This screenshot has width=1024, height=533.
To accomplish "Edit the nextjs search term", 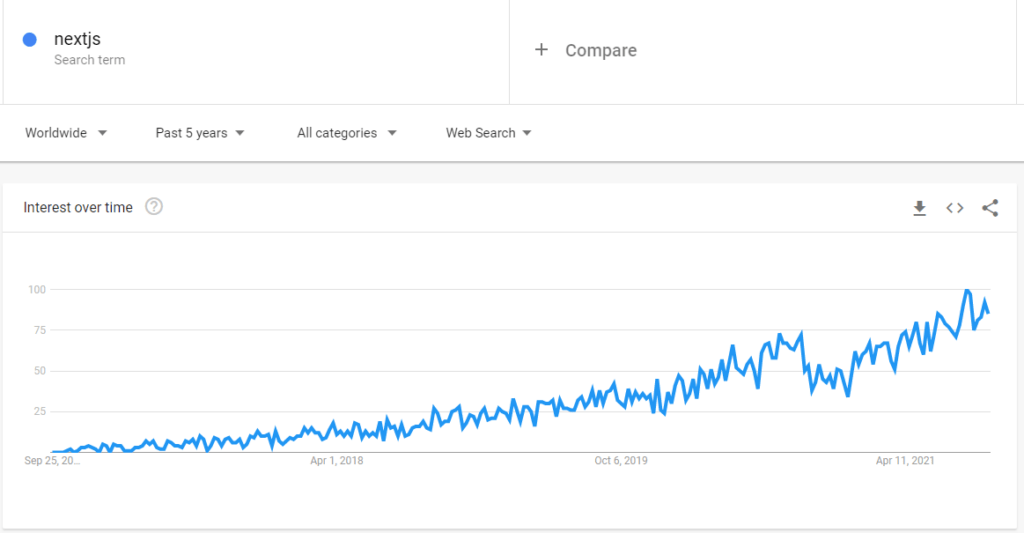I will (x=77, y=39).
